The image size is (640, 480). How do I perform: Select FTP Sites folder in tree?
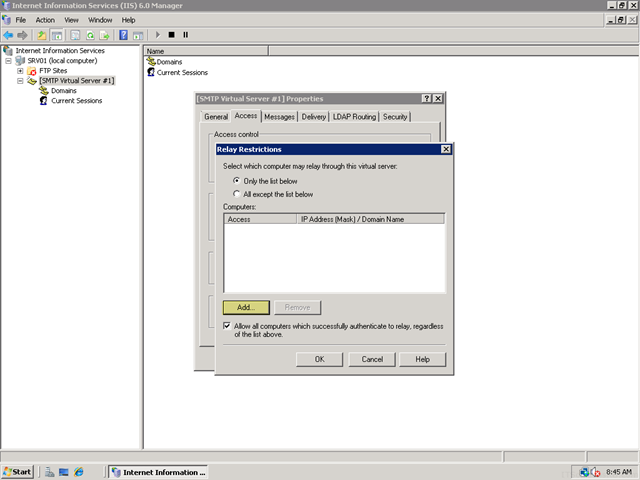(53, 71)
